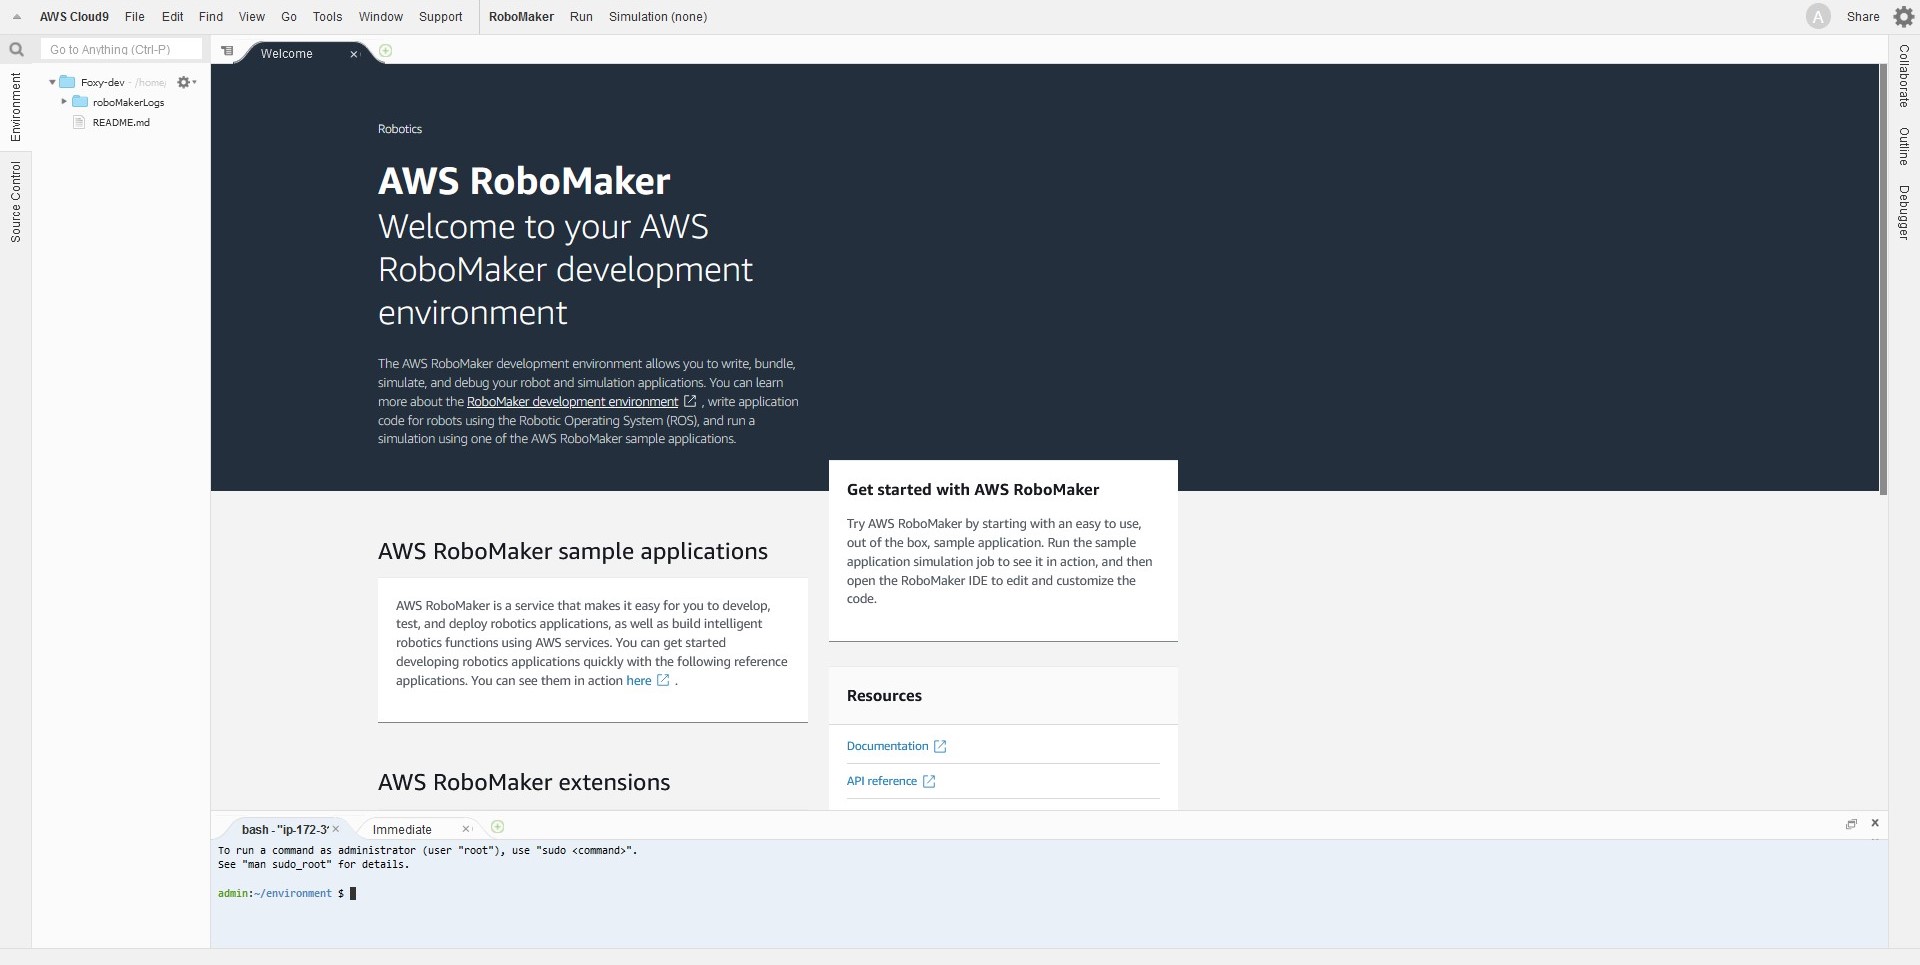Open the AWS Cloud9 menu

point(74,17)
